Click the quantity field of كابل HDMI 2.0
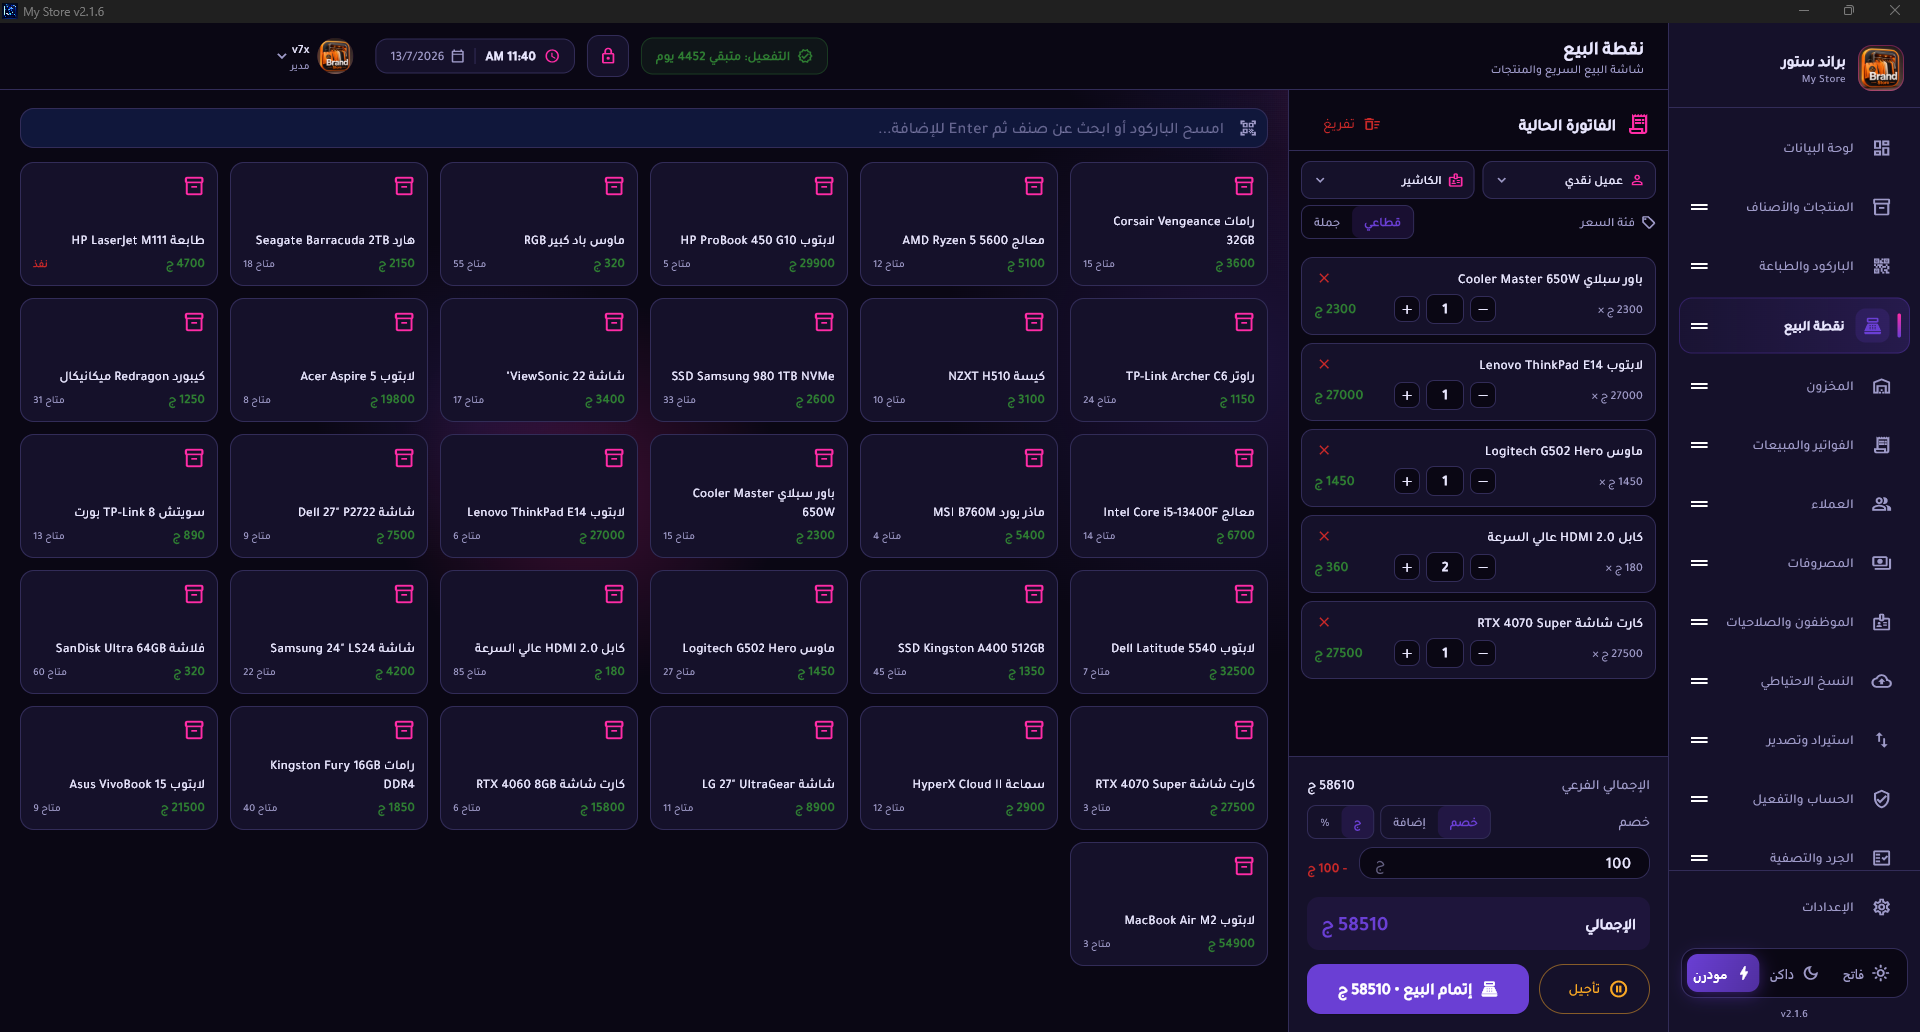This screenshot has width=1920, height=1032. tap(1445, 567)
